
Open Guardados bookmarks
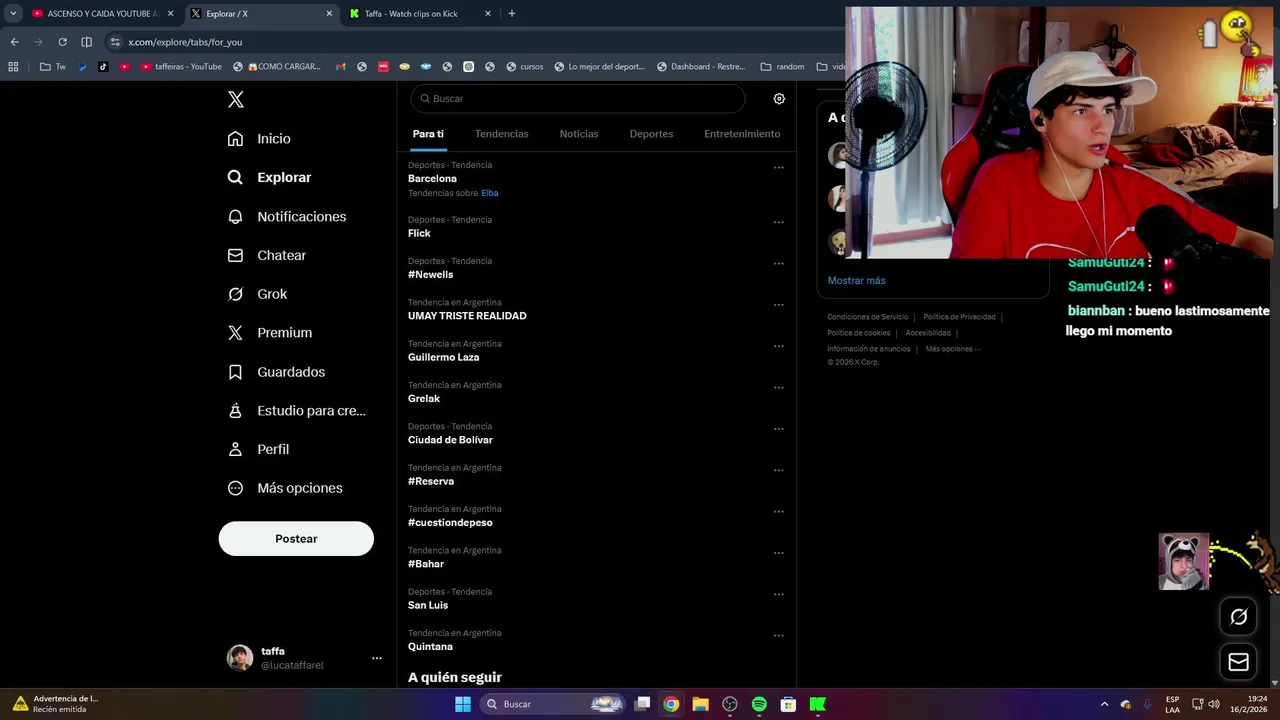coord(276,372)
